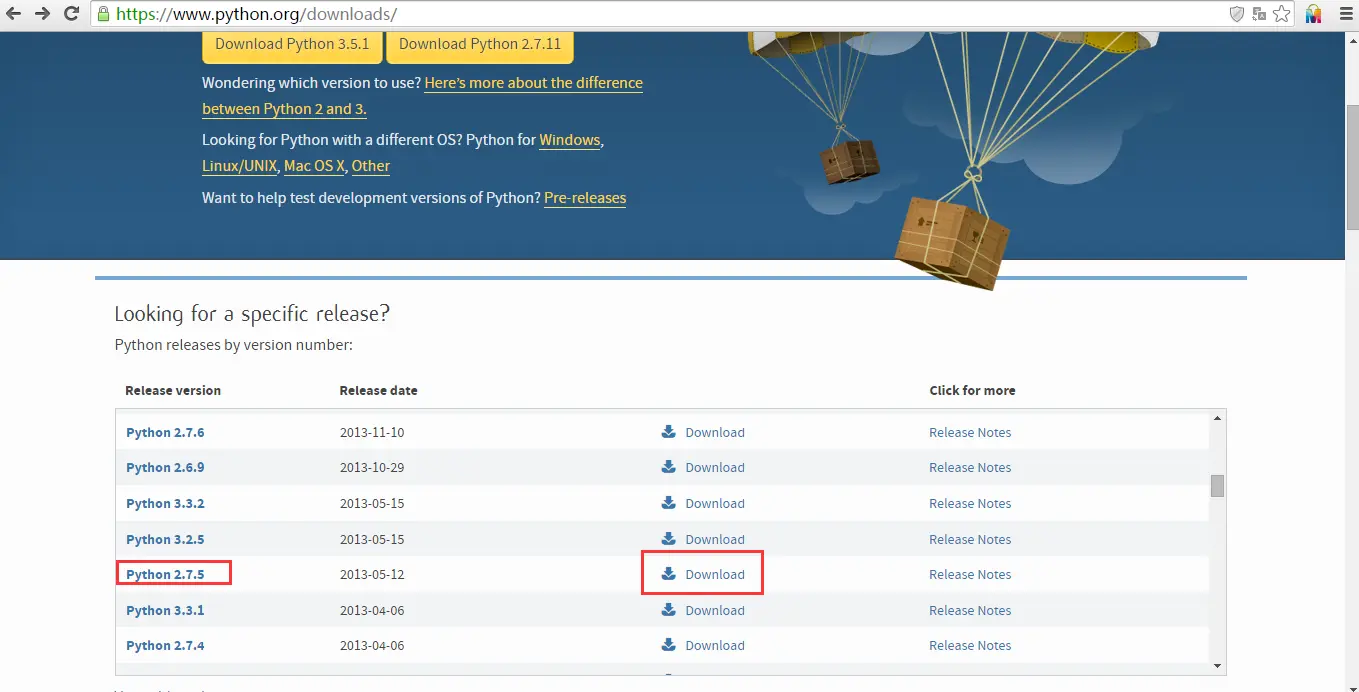Click the green padlock security icon
Screen dimensions: 1359x692
pos(104,14)
